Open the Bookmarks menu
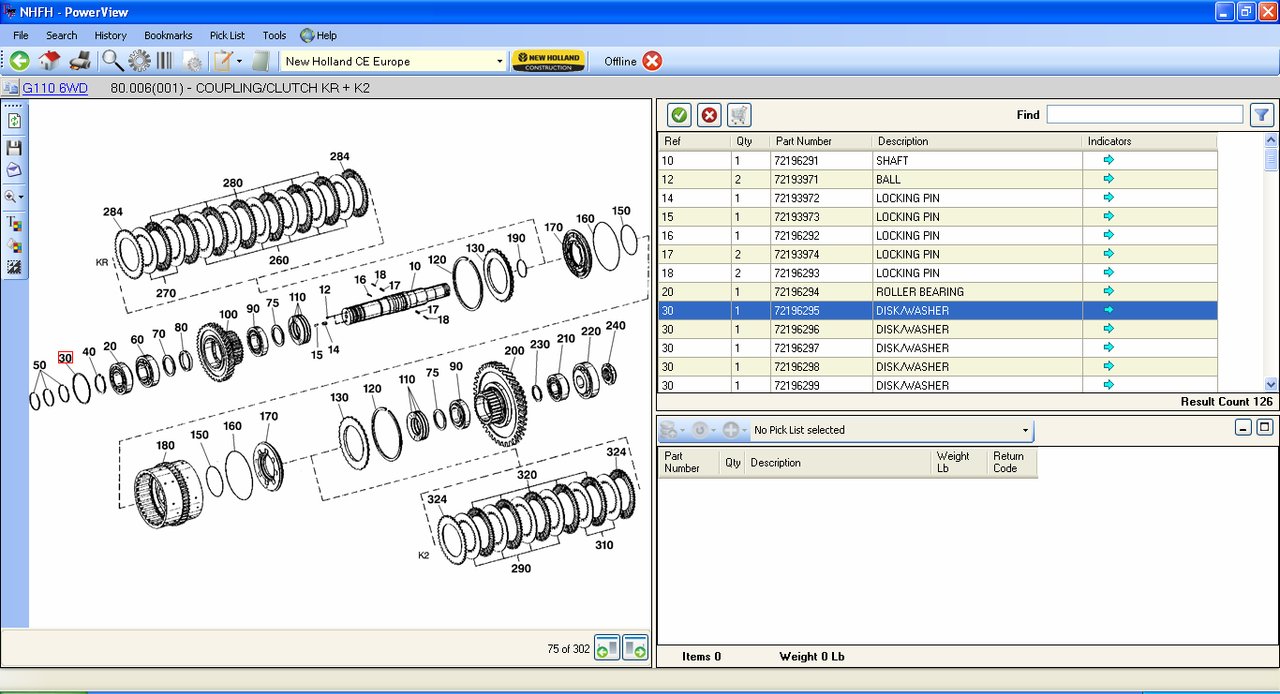Viewport: 1280px width, 694px height. (x=168, y=35)
